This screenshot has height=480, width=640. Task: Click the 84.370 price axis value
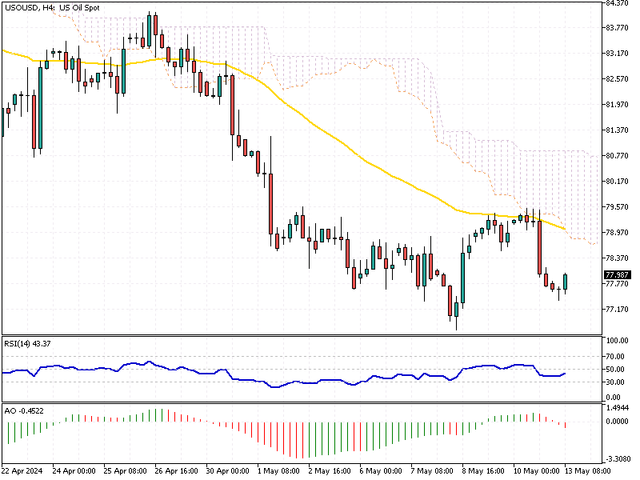coord(617,3)
